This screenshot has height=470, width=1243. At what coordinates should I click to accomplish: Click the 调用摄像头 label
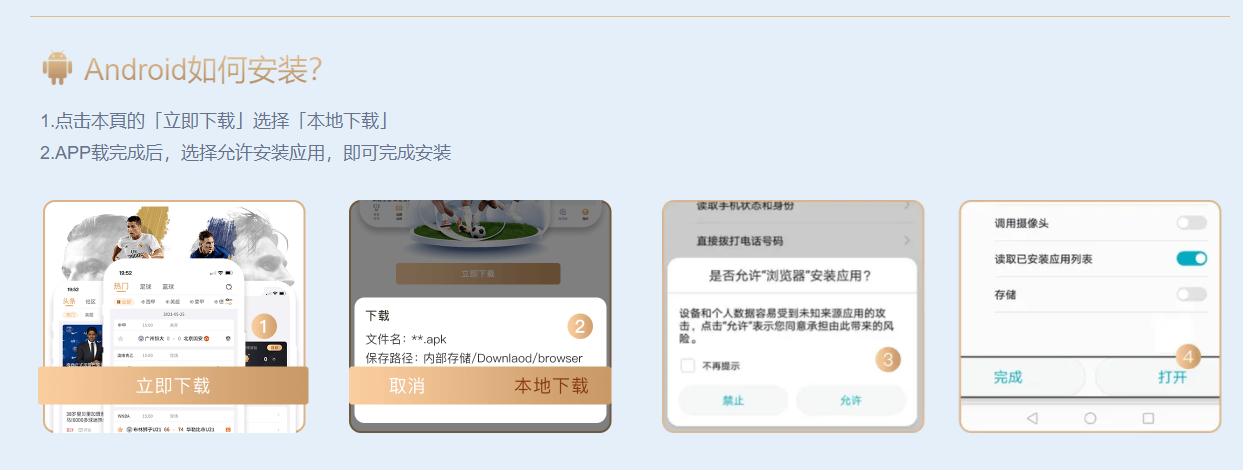(x=1021, y=223)
